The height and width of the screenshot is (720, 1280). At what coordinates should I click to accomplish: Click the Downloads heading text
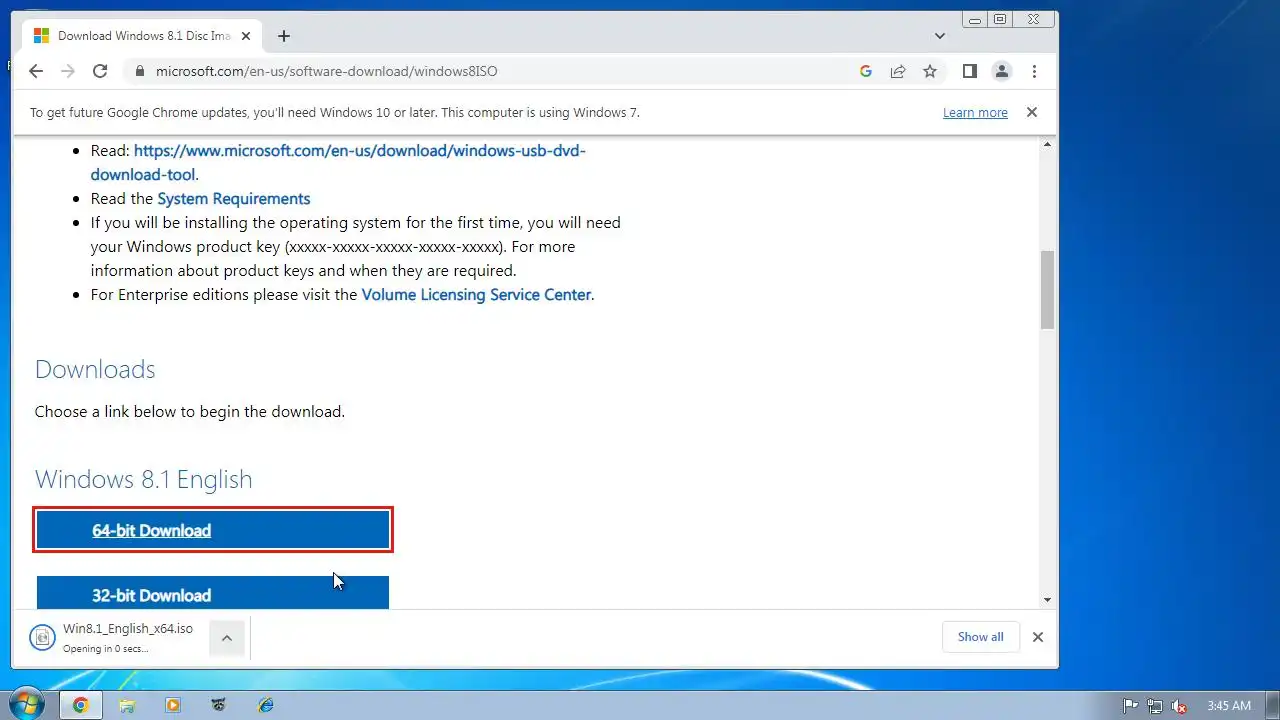tap(95, 369)
